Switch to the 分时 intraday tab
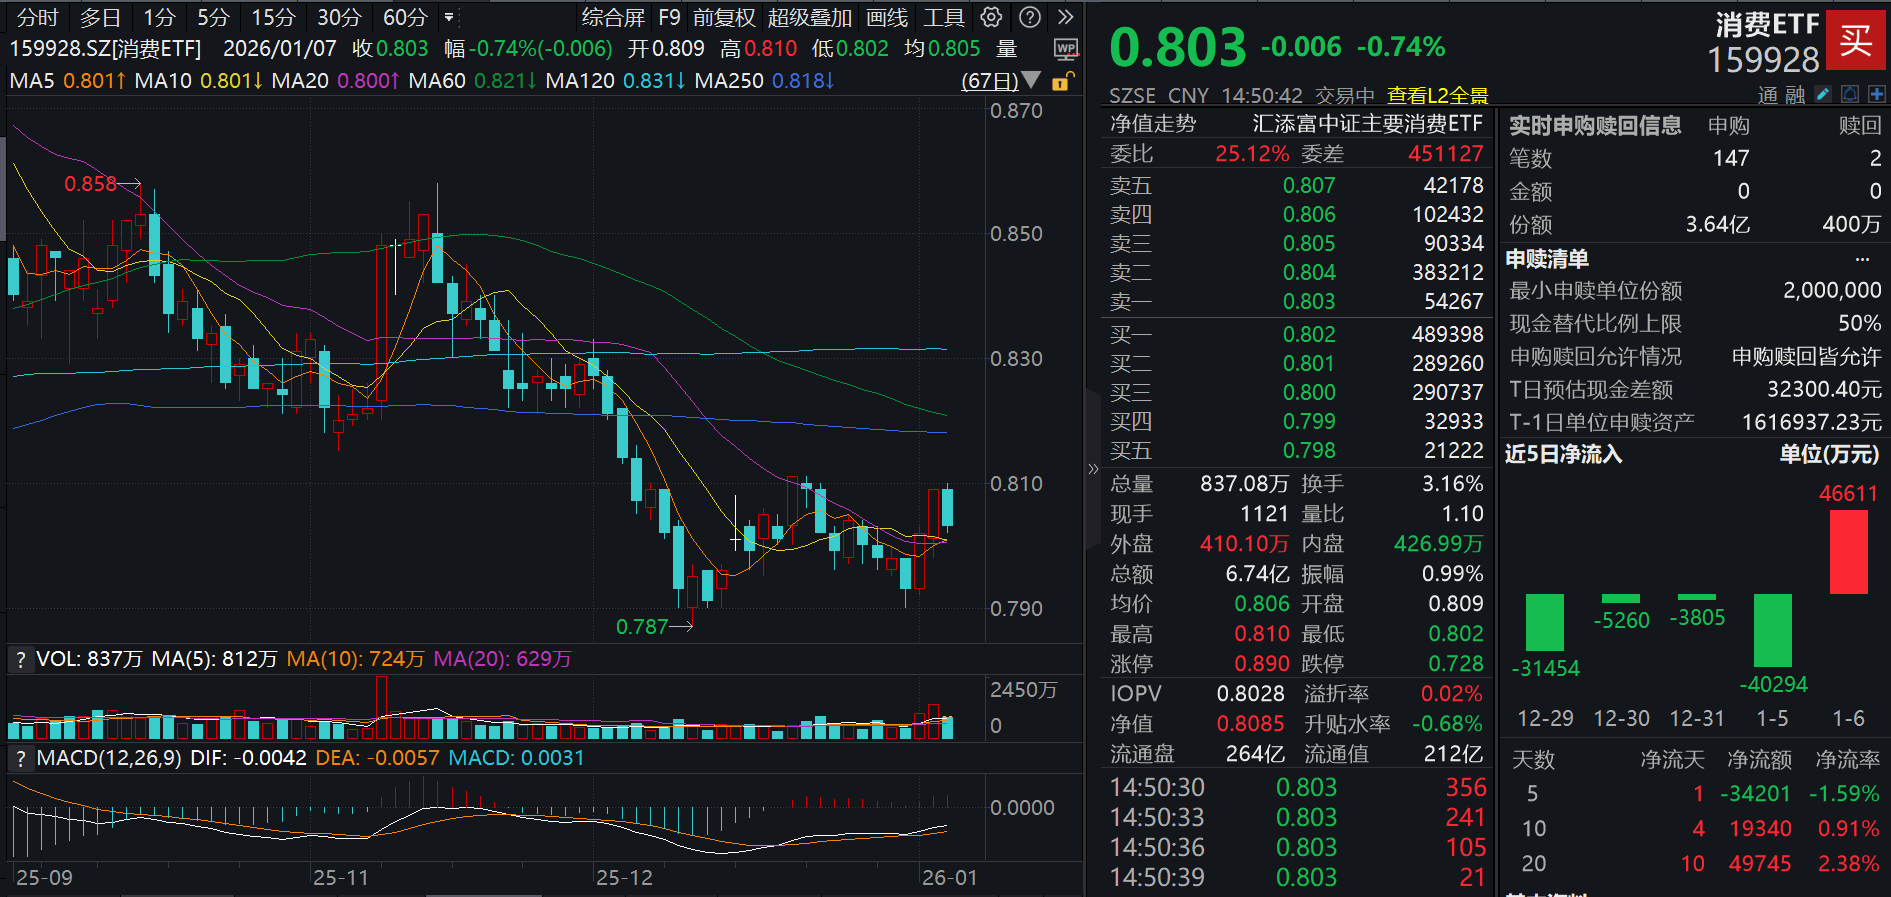The image size is (1891, 897). (x=38, y=18)
